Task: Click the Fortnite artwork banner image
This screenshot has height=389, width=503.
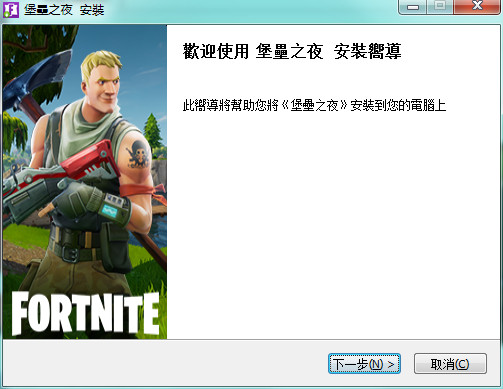Action: [x=85, y=182]
